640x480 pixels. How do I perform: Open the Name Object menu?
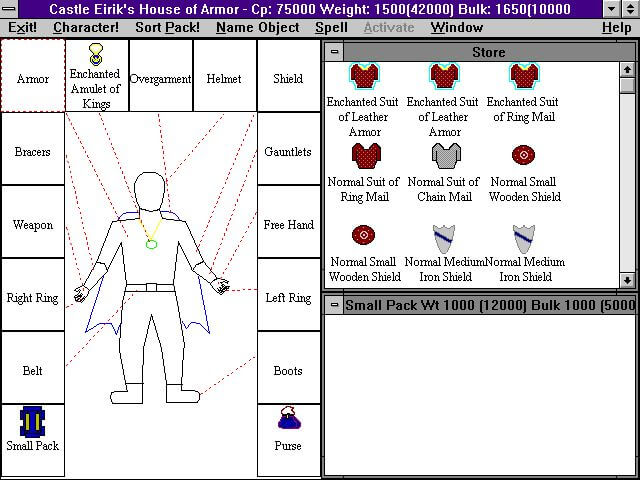(x=258, y=27)
